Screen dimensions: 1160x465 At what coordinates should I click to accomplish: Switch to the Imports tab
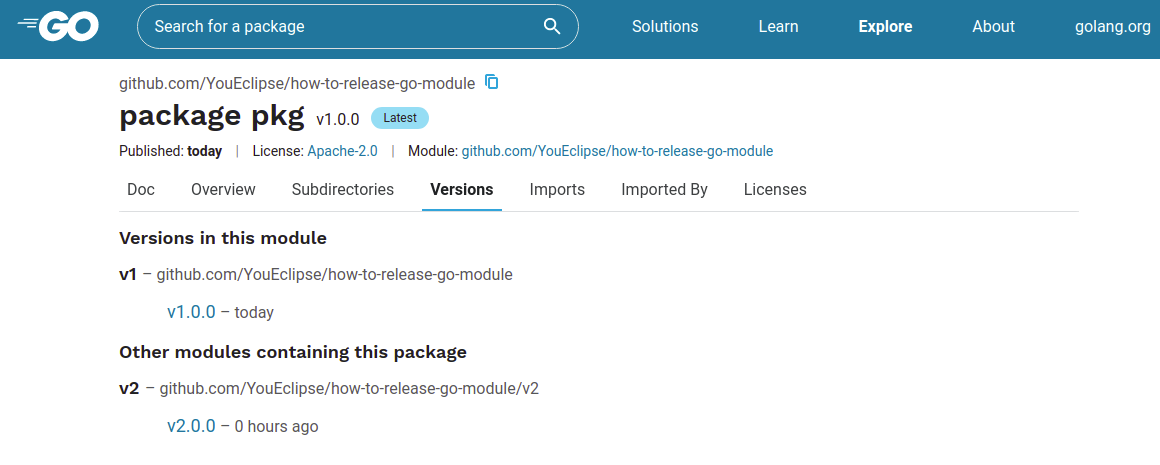coord(557,189)
